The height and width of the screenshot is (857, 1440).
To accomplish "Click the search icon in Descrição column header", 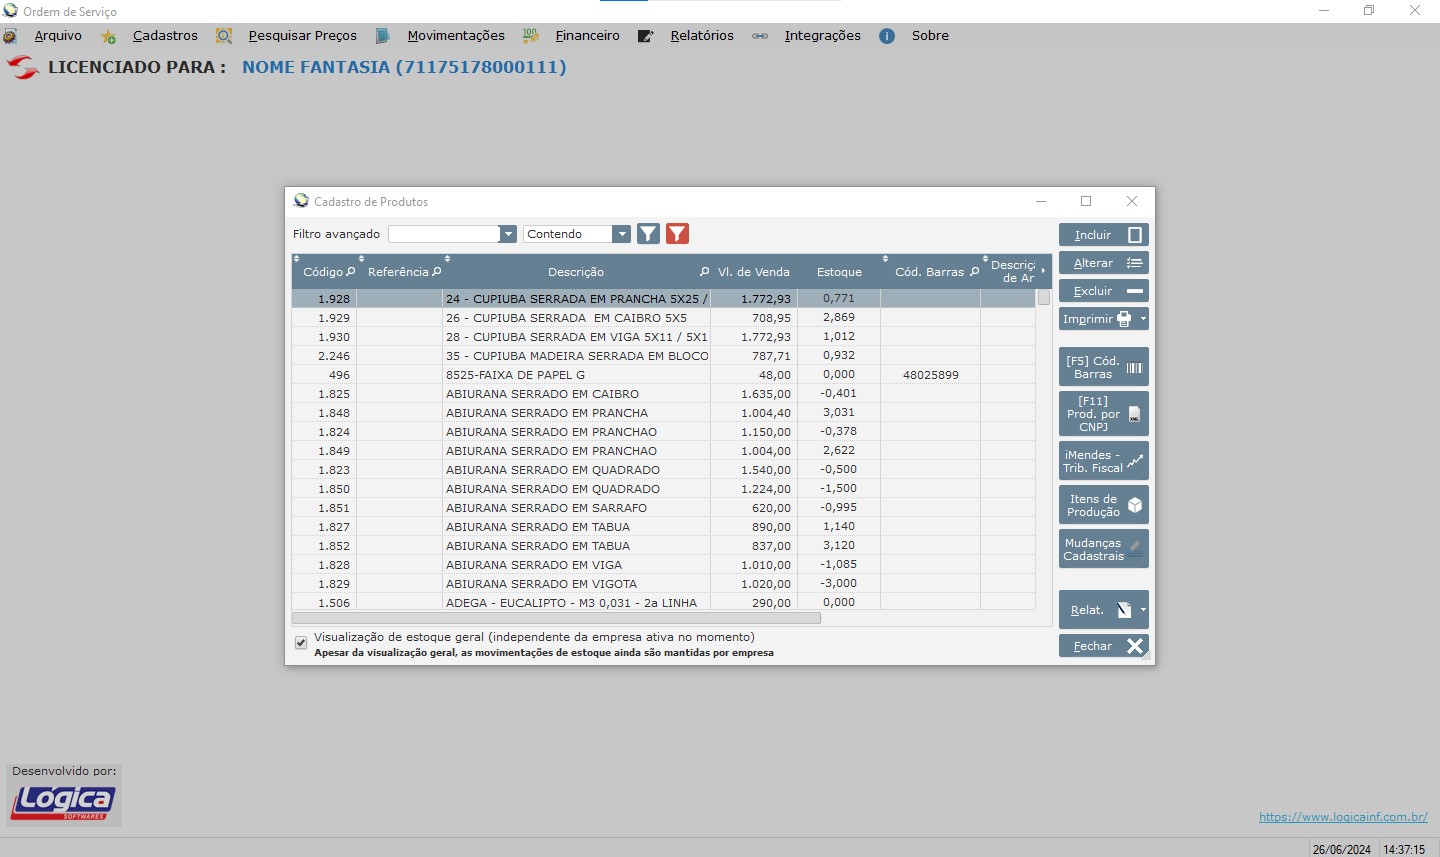I will [x=704, y=272].
